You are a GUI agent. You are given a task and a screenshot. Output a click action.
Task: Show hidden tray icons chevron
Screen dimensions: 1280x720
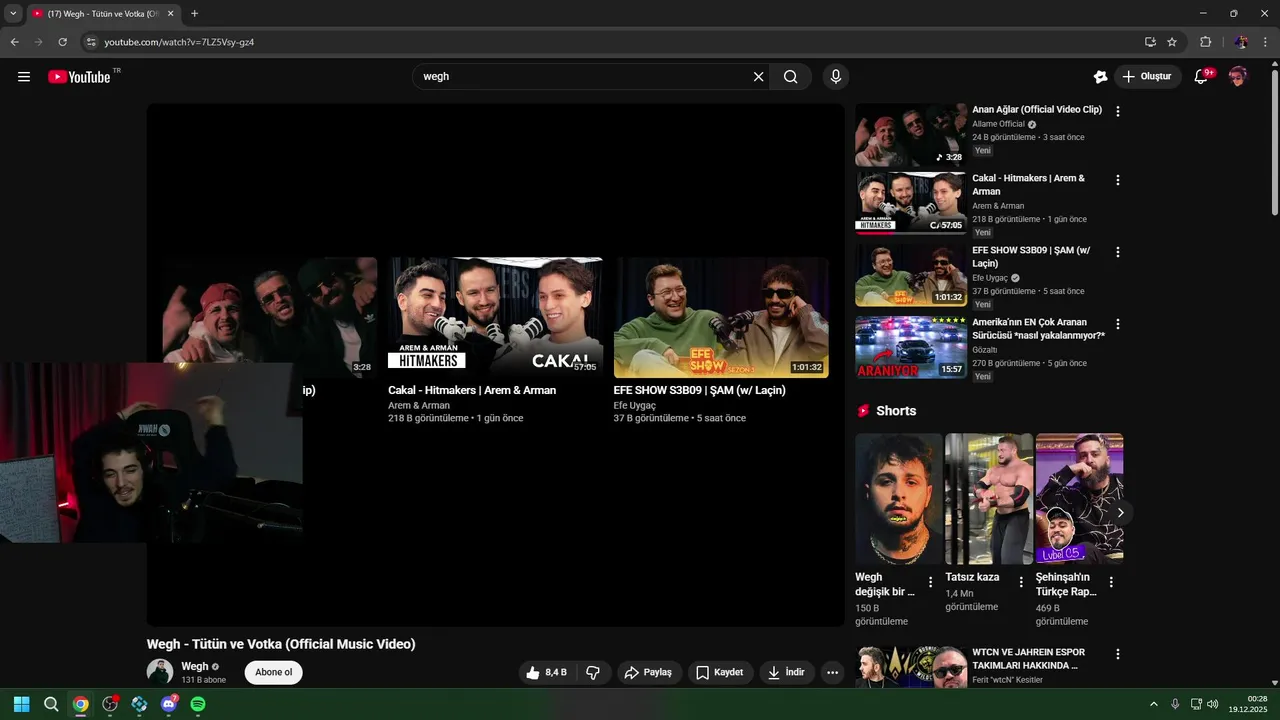point(1153,704)
